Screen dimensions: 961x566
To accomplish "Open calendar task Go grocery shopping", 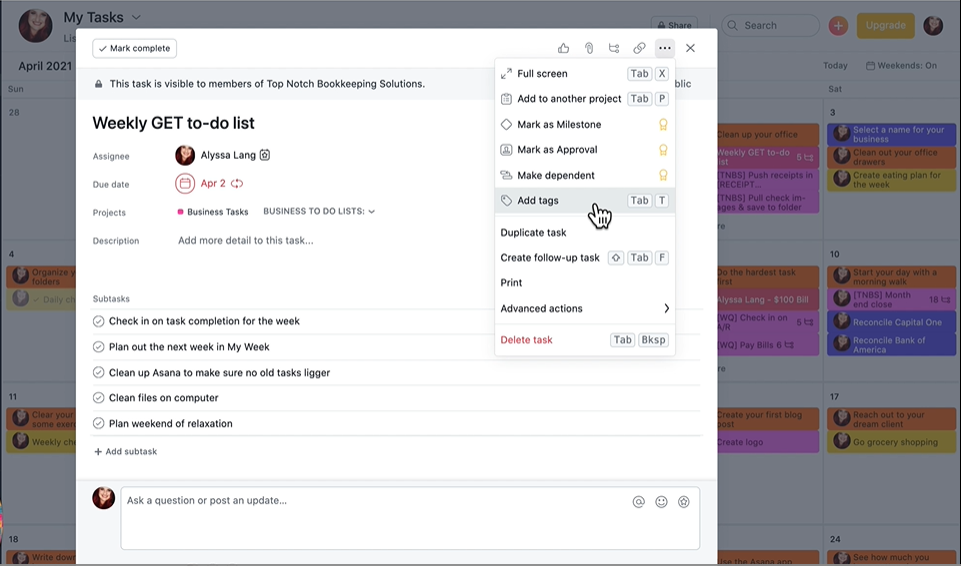I will coord(891,442).
